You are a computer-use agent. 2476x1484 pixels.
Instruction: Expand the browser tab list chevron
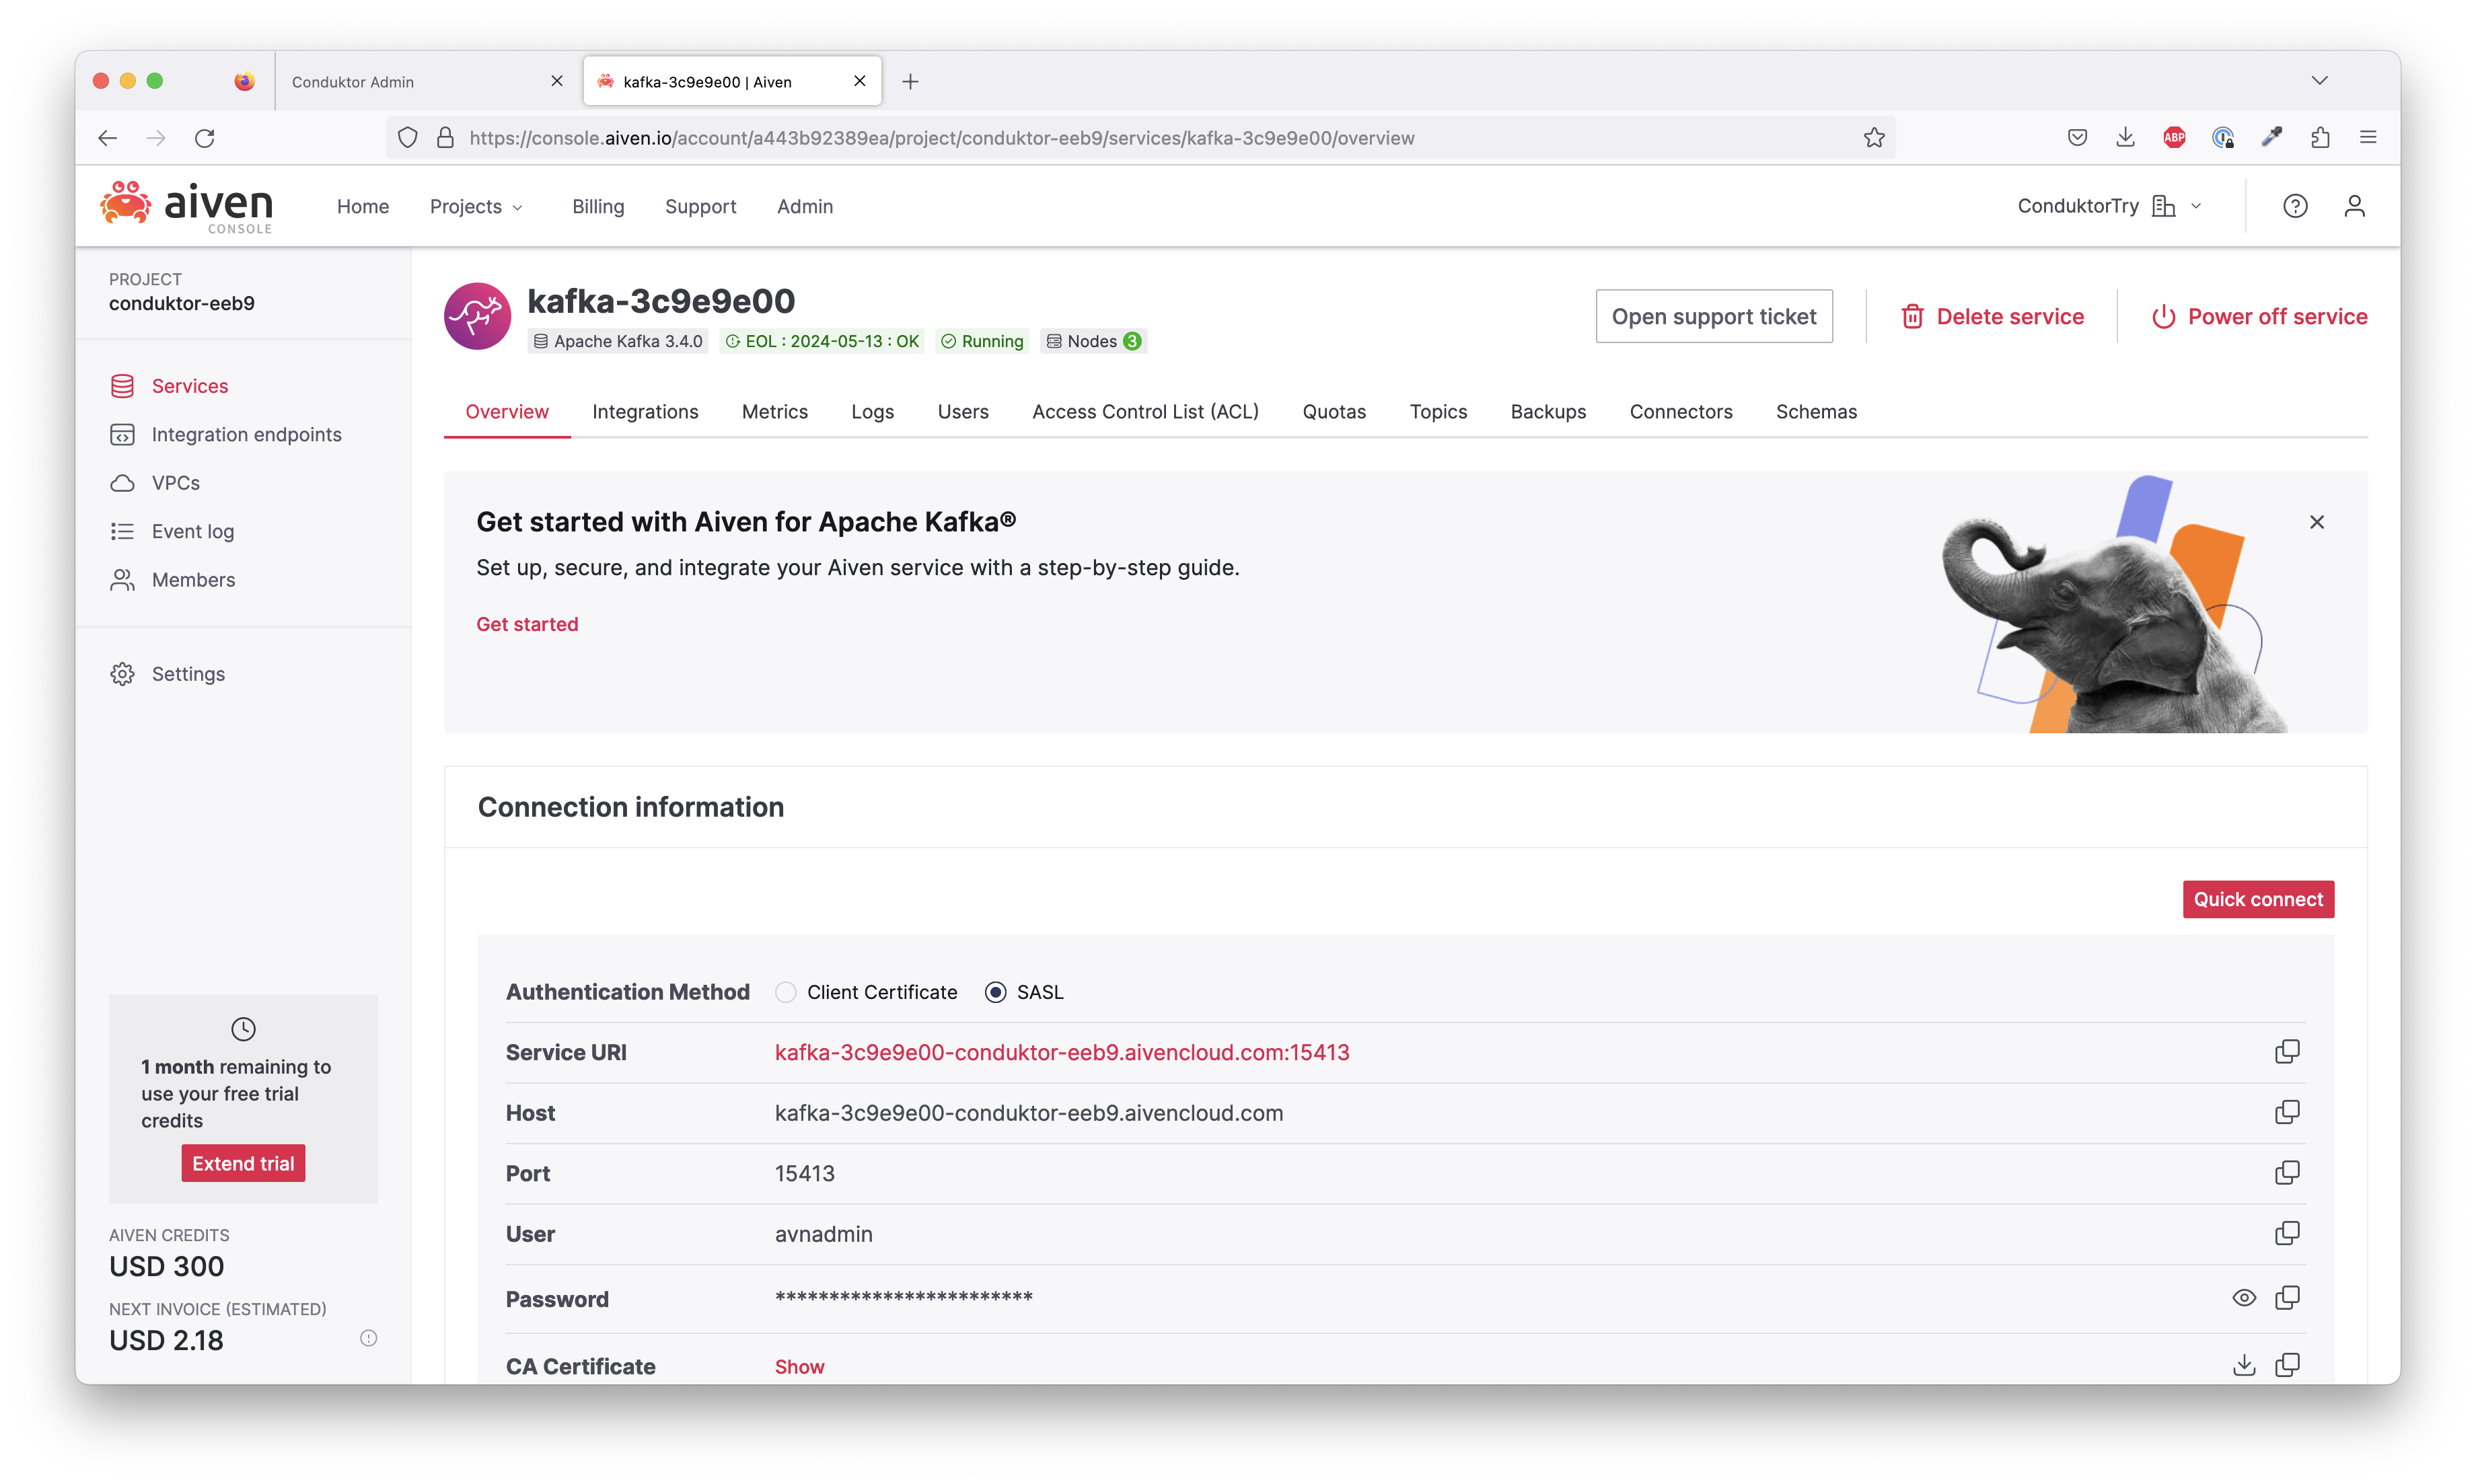pos(2319,81)
